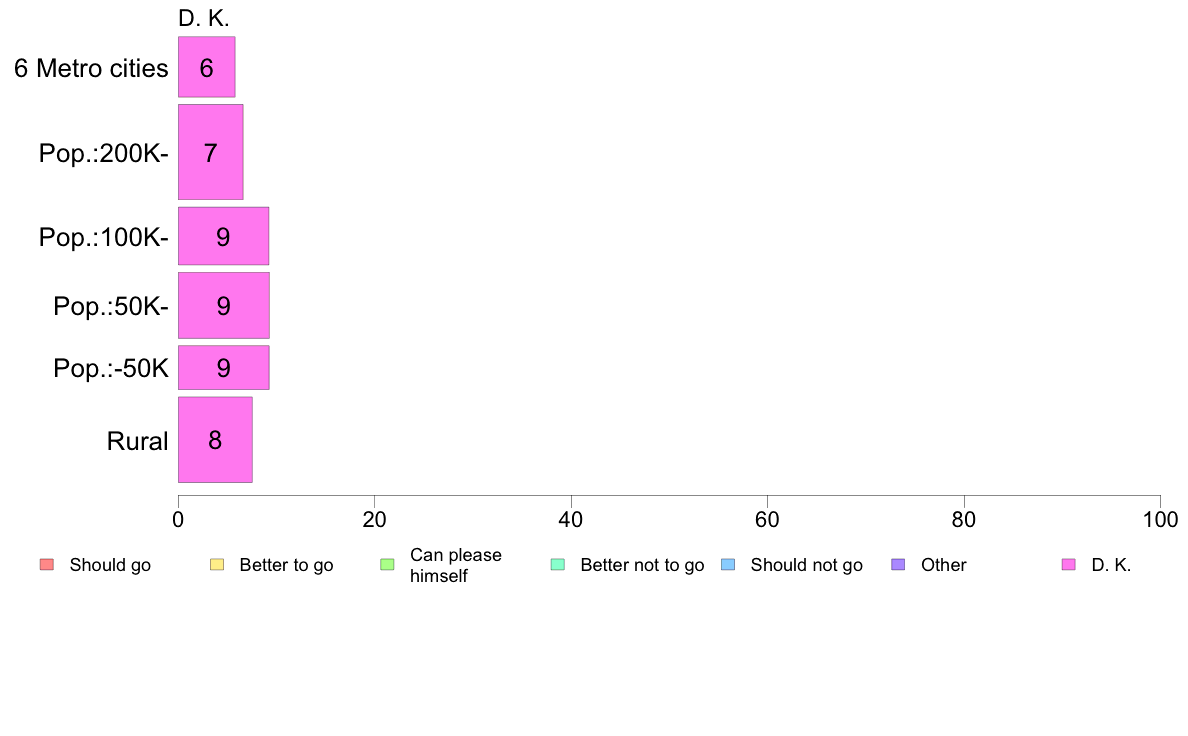Click the Better not to go swatch
The image size is (1188, 736).
[558, 565]
